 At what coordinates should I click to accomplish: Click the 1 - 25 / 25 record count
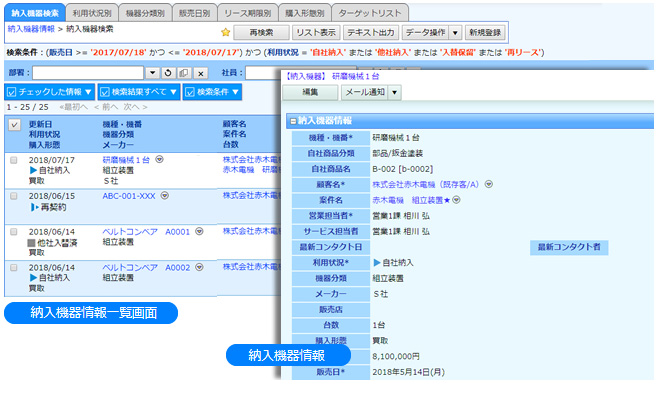[x=27, y=107]
